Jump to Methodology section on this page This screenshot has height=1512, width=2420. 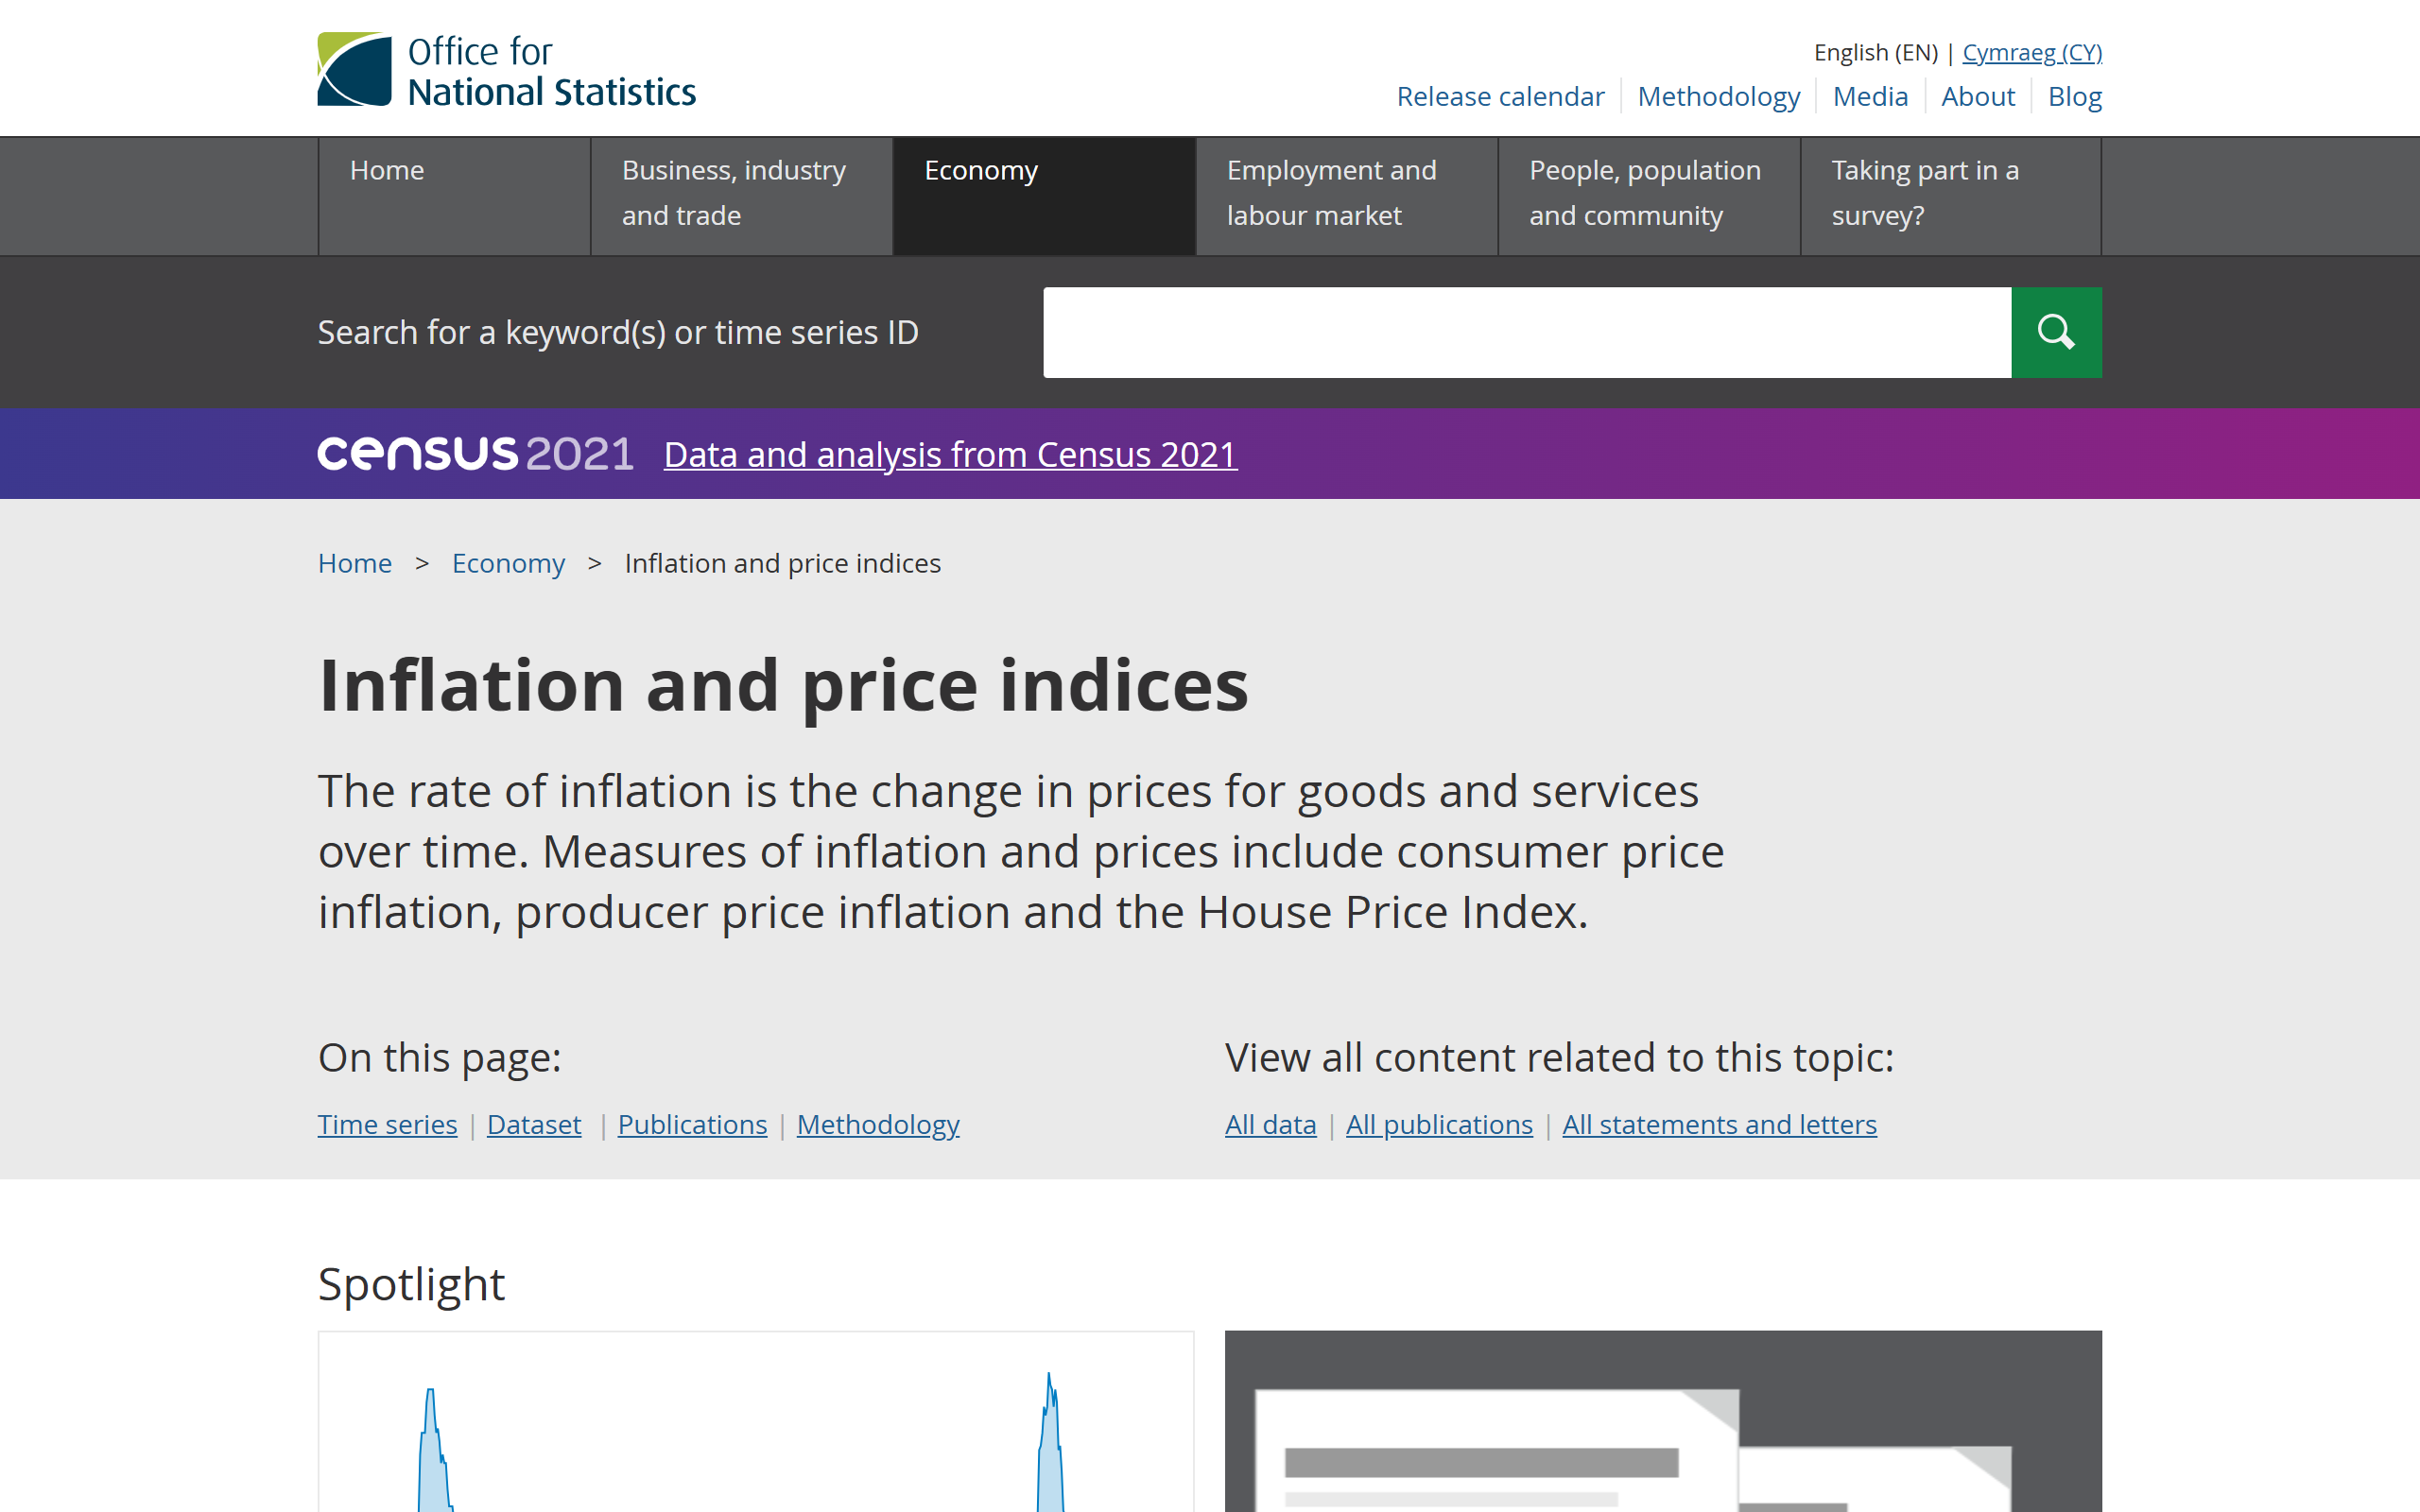(x=878, y=1125)
